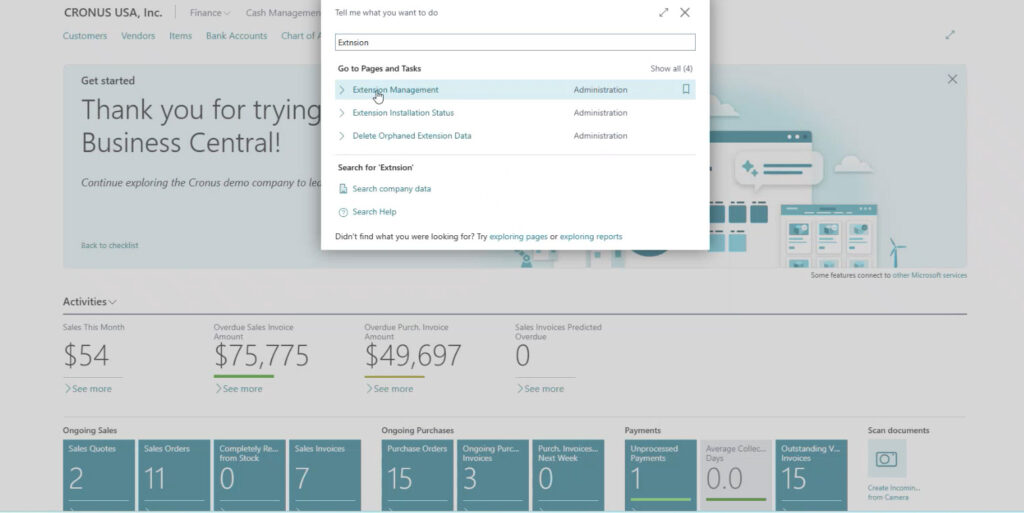
Task: Expand the Extension Management result chevron
Action: (x=342, y=89)
